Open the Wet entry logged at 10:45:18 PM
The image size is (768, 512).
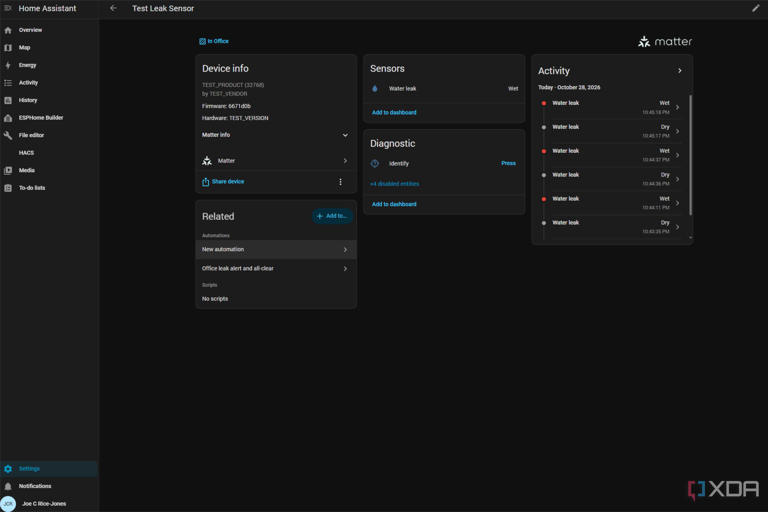[610, 107]
